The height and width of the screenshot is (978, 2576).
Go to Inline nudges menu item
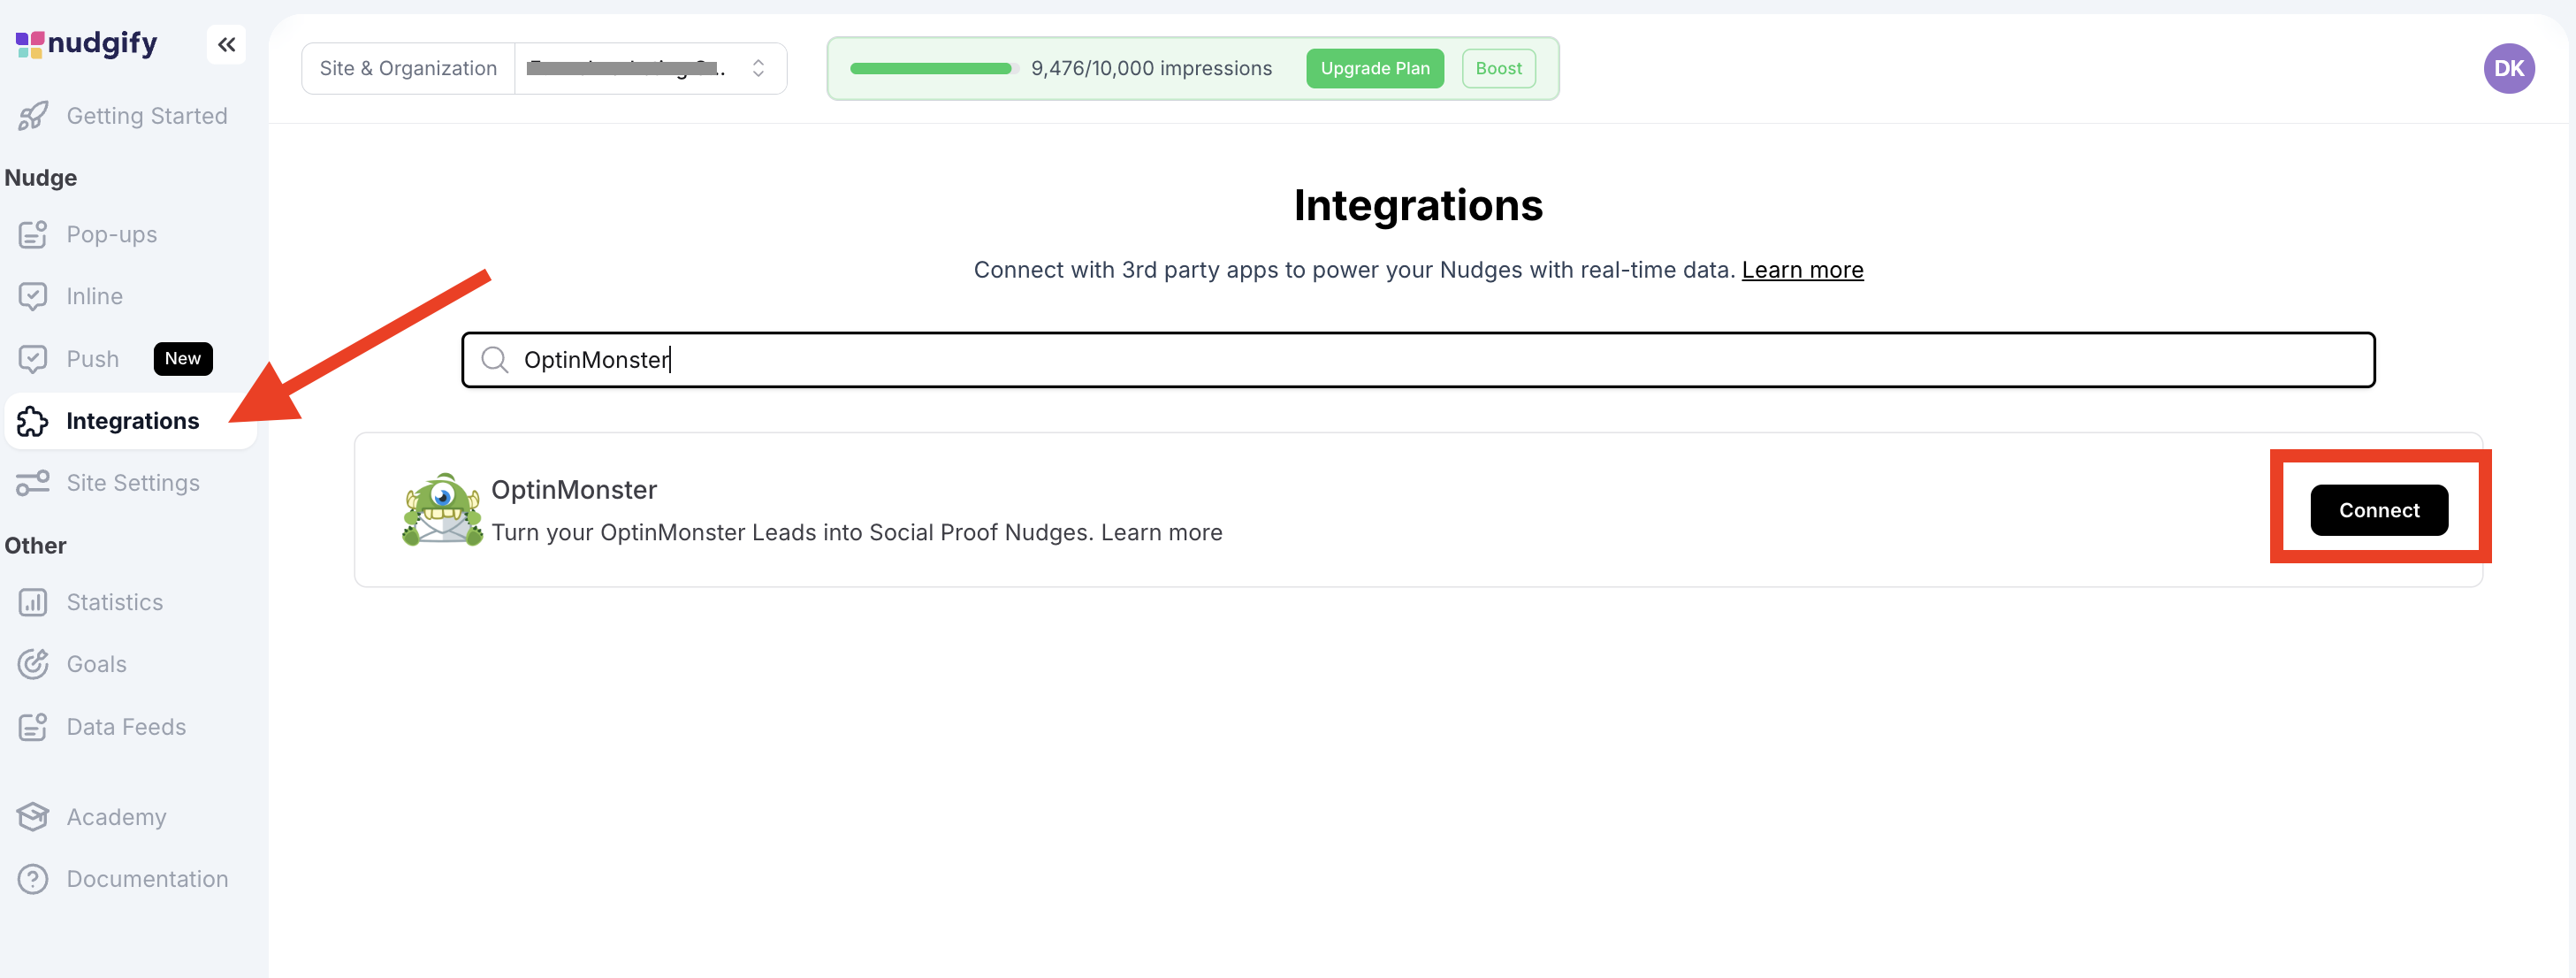pyautogui.click(x=94, y=296)
